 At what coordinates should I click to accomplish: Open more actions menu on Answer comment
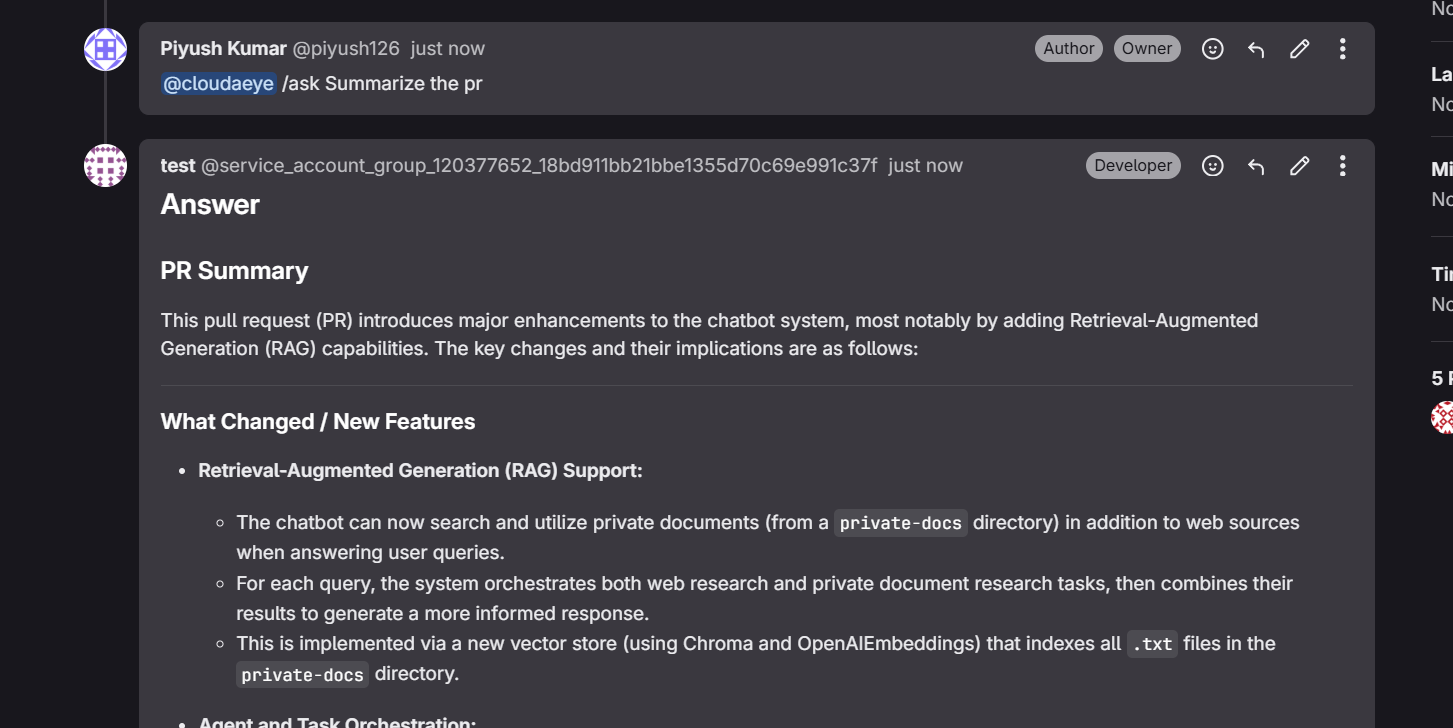click(x=1342, y=166)
